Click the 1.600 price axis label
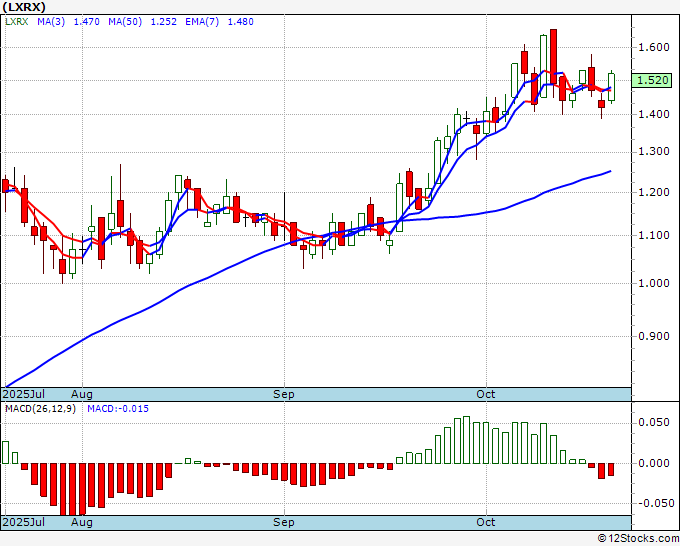Image resolution: width=680 pixels, height=546 pixels. (654, 47)
